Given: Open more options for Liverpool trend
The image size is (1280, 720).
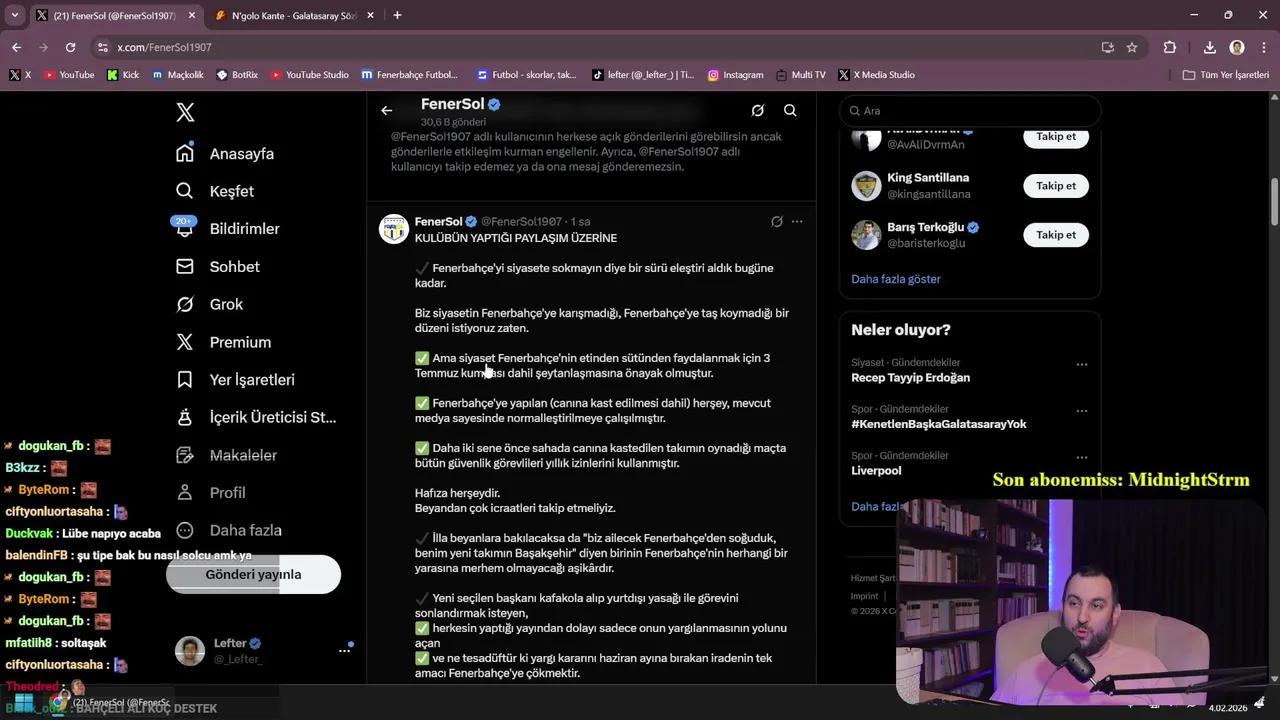Looking at the screenshot, I should [x=1081, y=458].
